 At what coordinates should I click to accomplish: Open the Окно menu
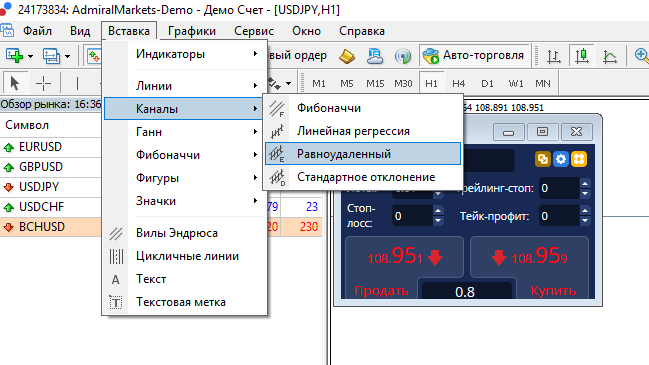coord(306,31)
